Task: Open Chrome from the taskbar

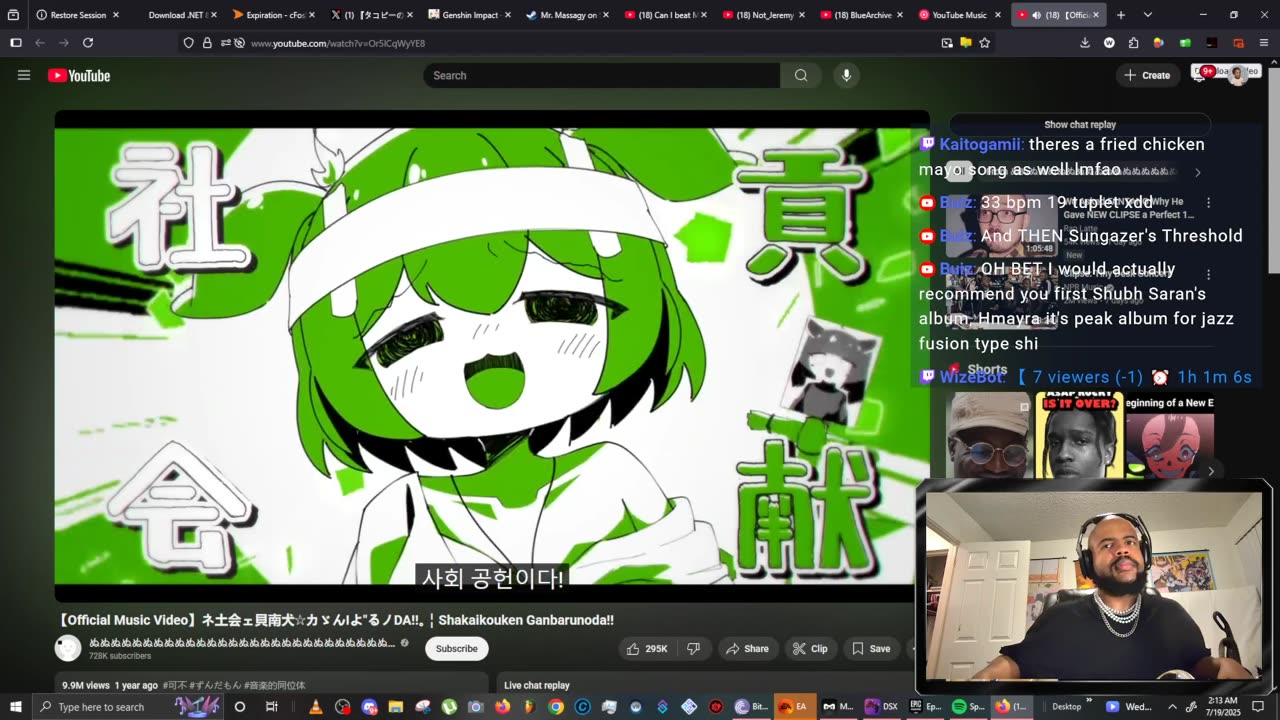Action: 556,707
